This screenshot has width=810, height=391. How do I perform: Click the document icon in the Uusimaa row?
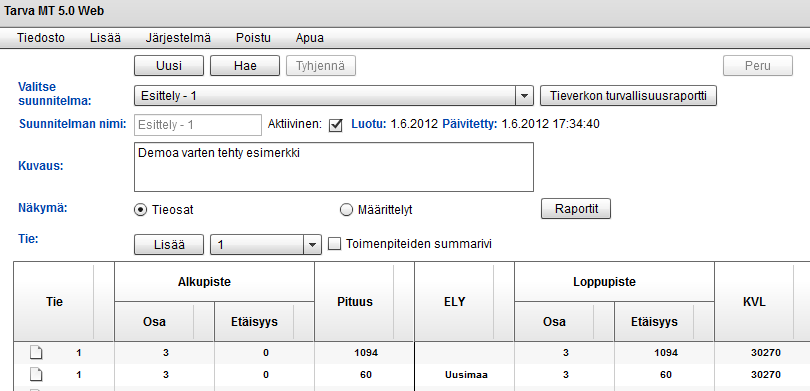tap(36, 375)
